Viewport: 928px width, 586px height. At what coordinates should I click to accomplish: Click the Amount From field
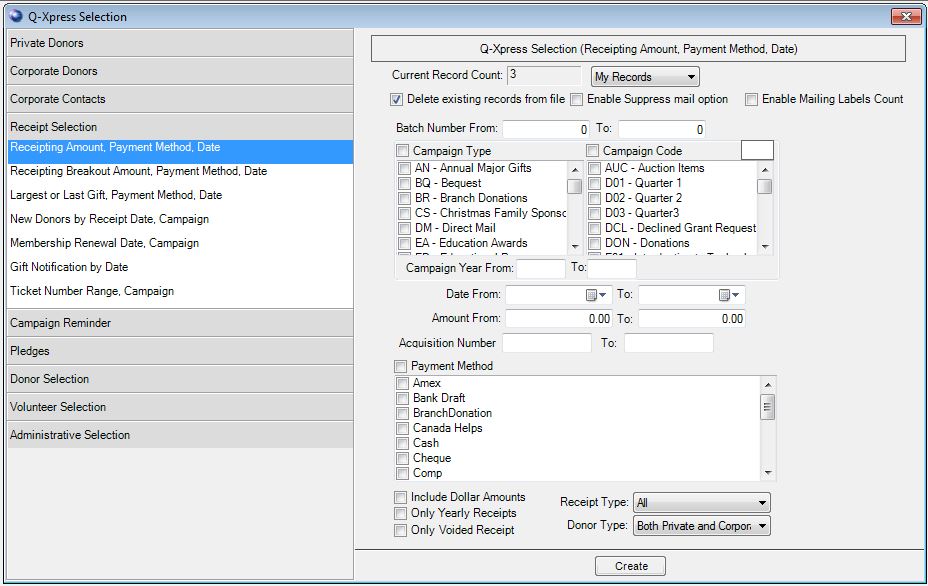[x=558, y=319]
